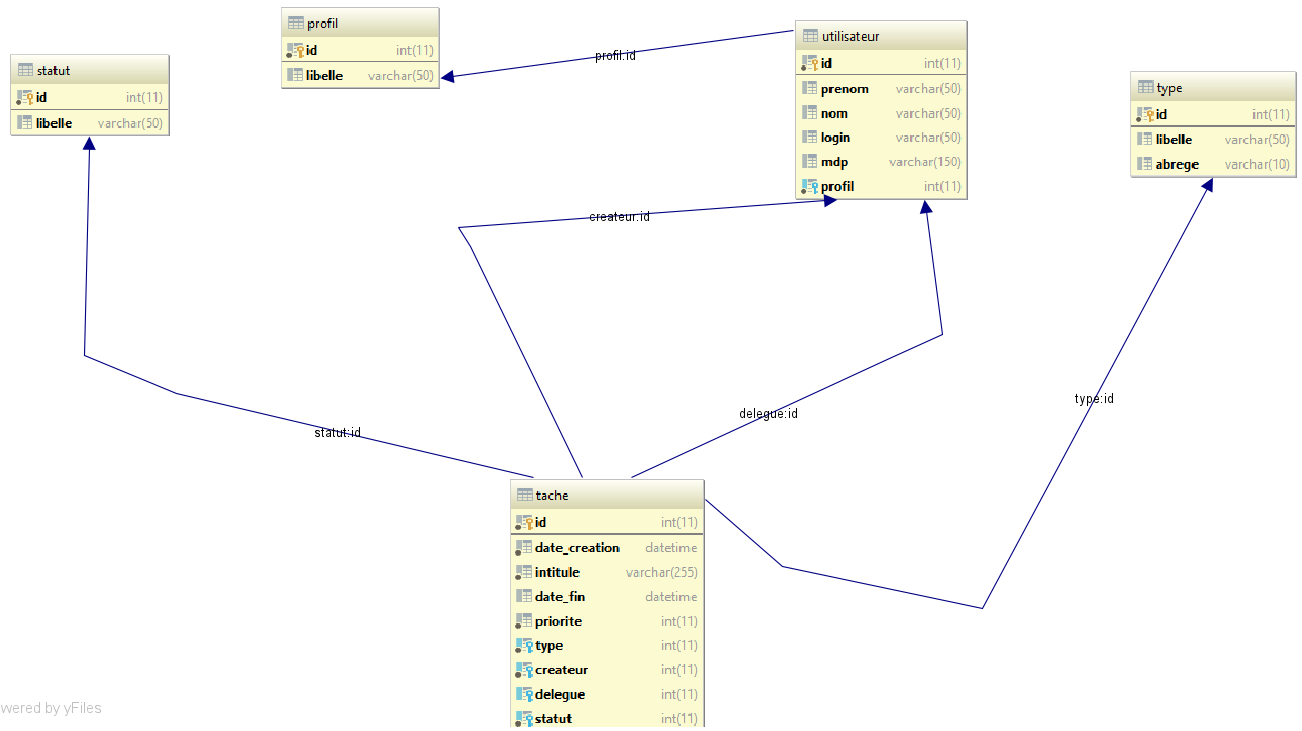Click foreign key icon next to delegue
This screenshot has height=731, width=1302.
pos(524,695)
